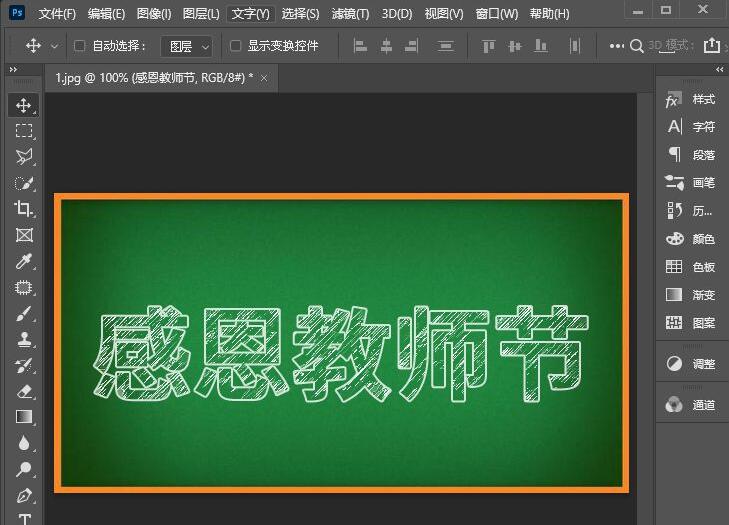Select the Dodge tool
This screenshot has width=729, height=525.
click(24, 469)
